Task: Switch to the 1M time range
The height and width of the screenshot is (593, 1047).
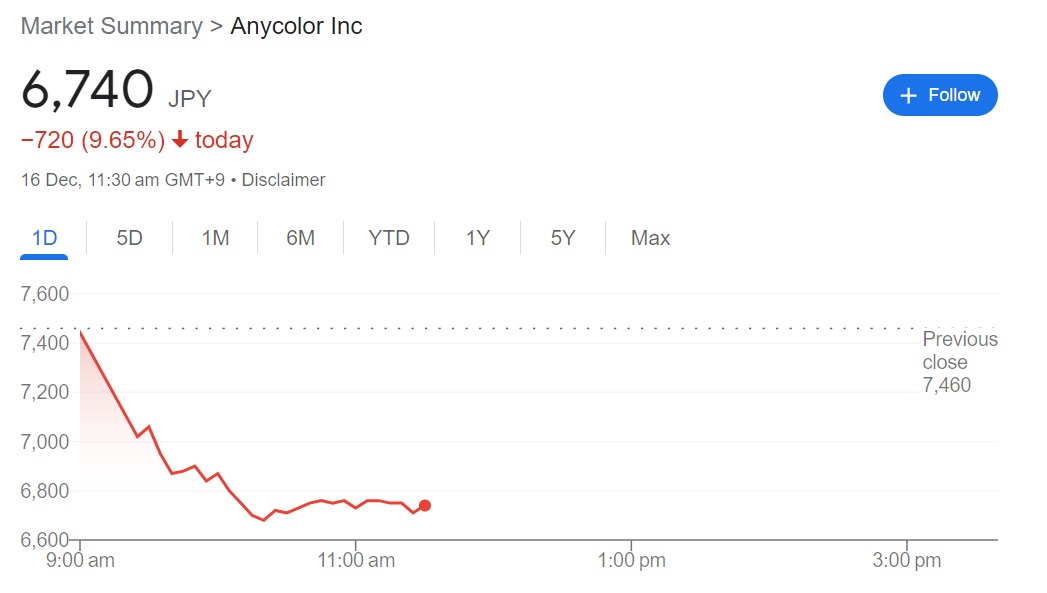Action: (215, 238)
